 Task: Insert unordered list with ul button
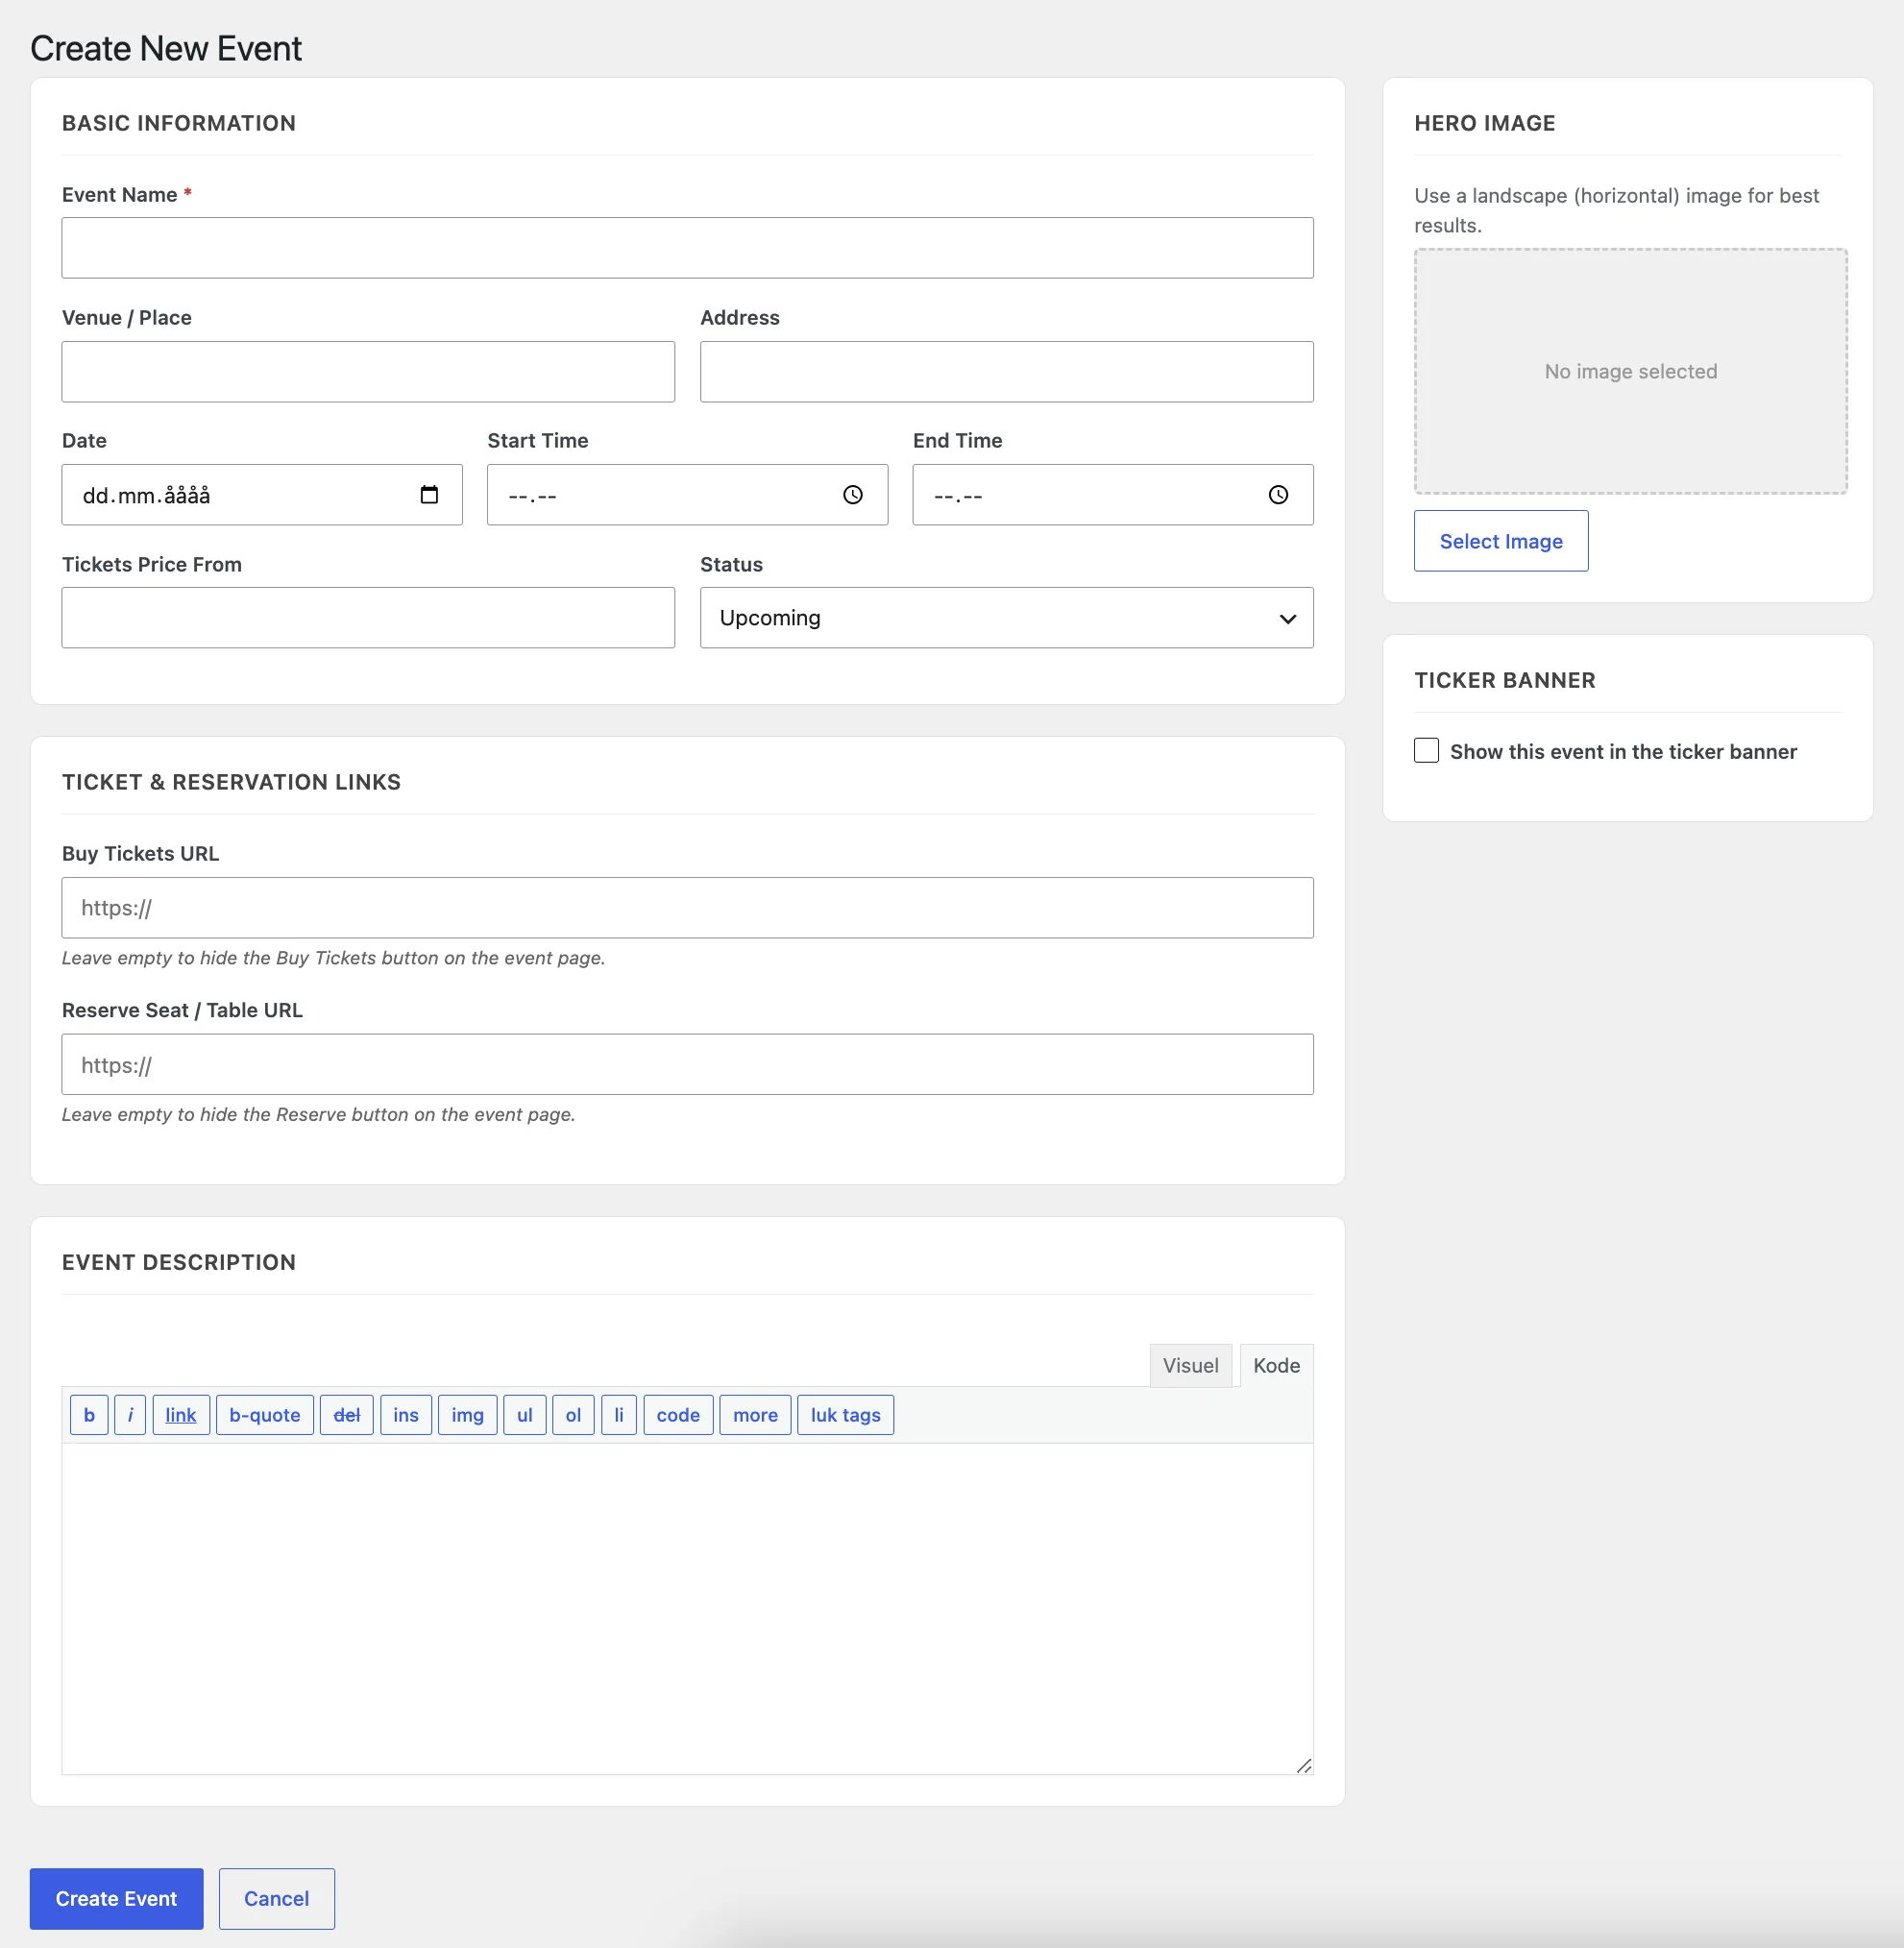pyautogui.click(x=525, y=1415)
